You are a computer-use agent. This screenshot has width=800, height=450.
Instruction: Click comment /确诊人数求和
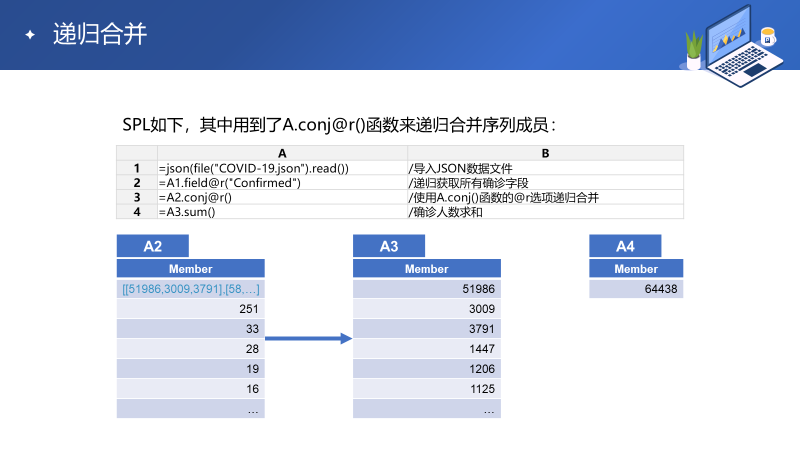[545, 212]
